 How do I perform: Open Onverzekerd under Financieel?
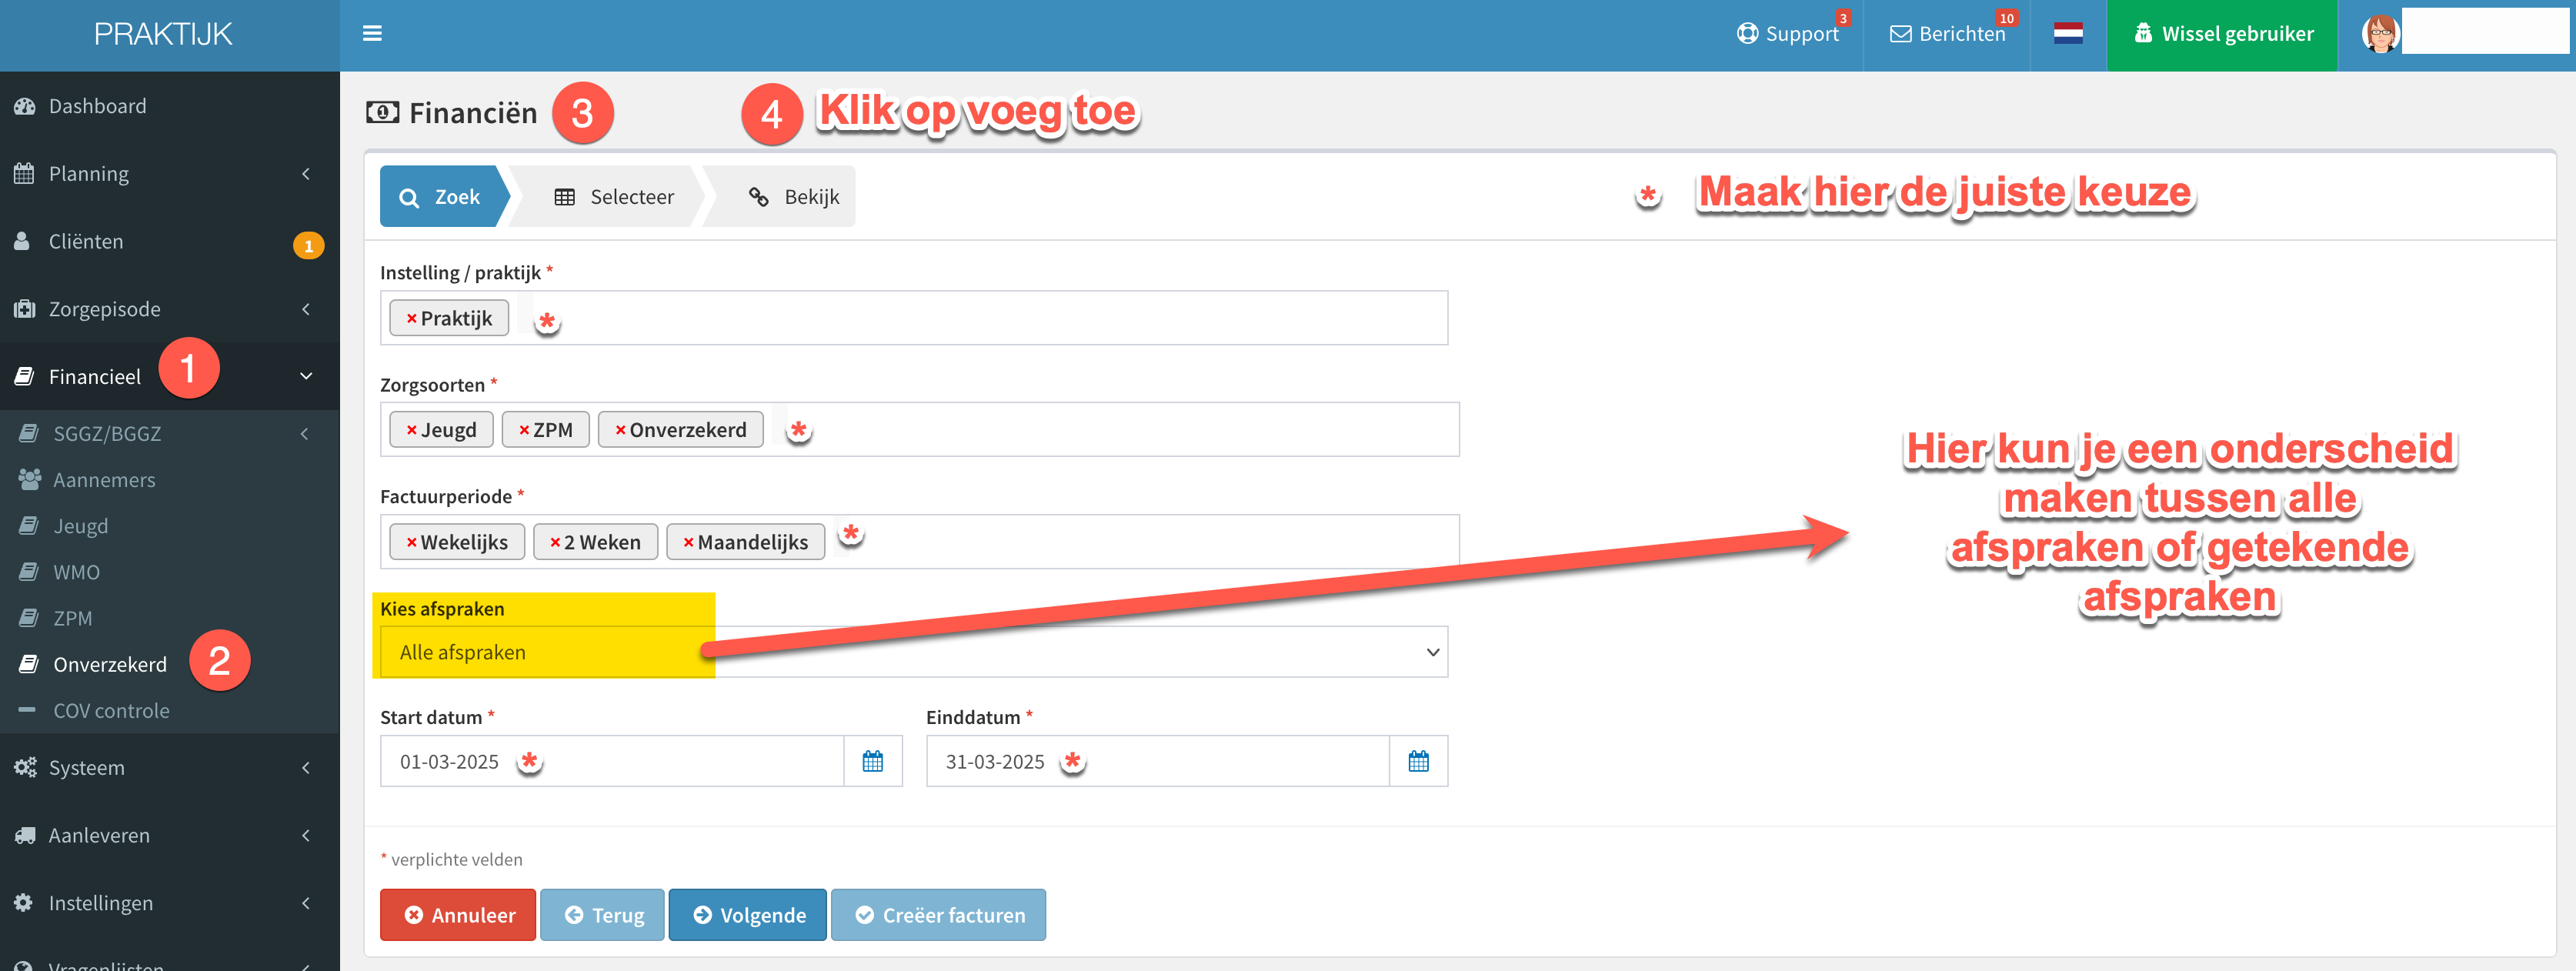point(170,664)
